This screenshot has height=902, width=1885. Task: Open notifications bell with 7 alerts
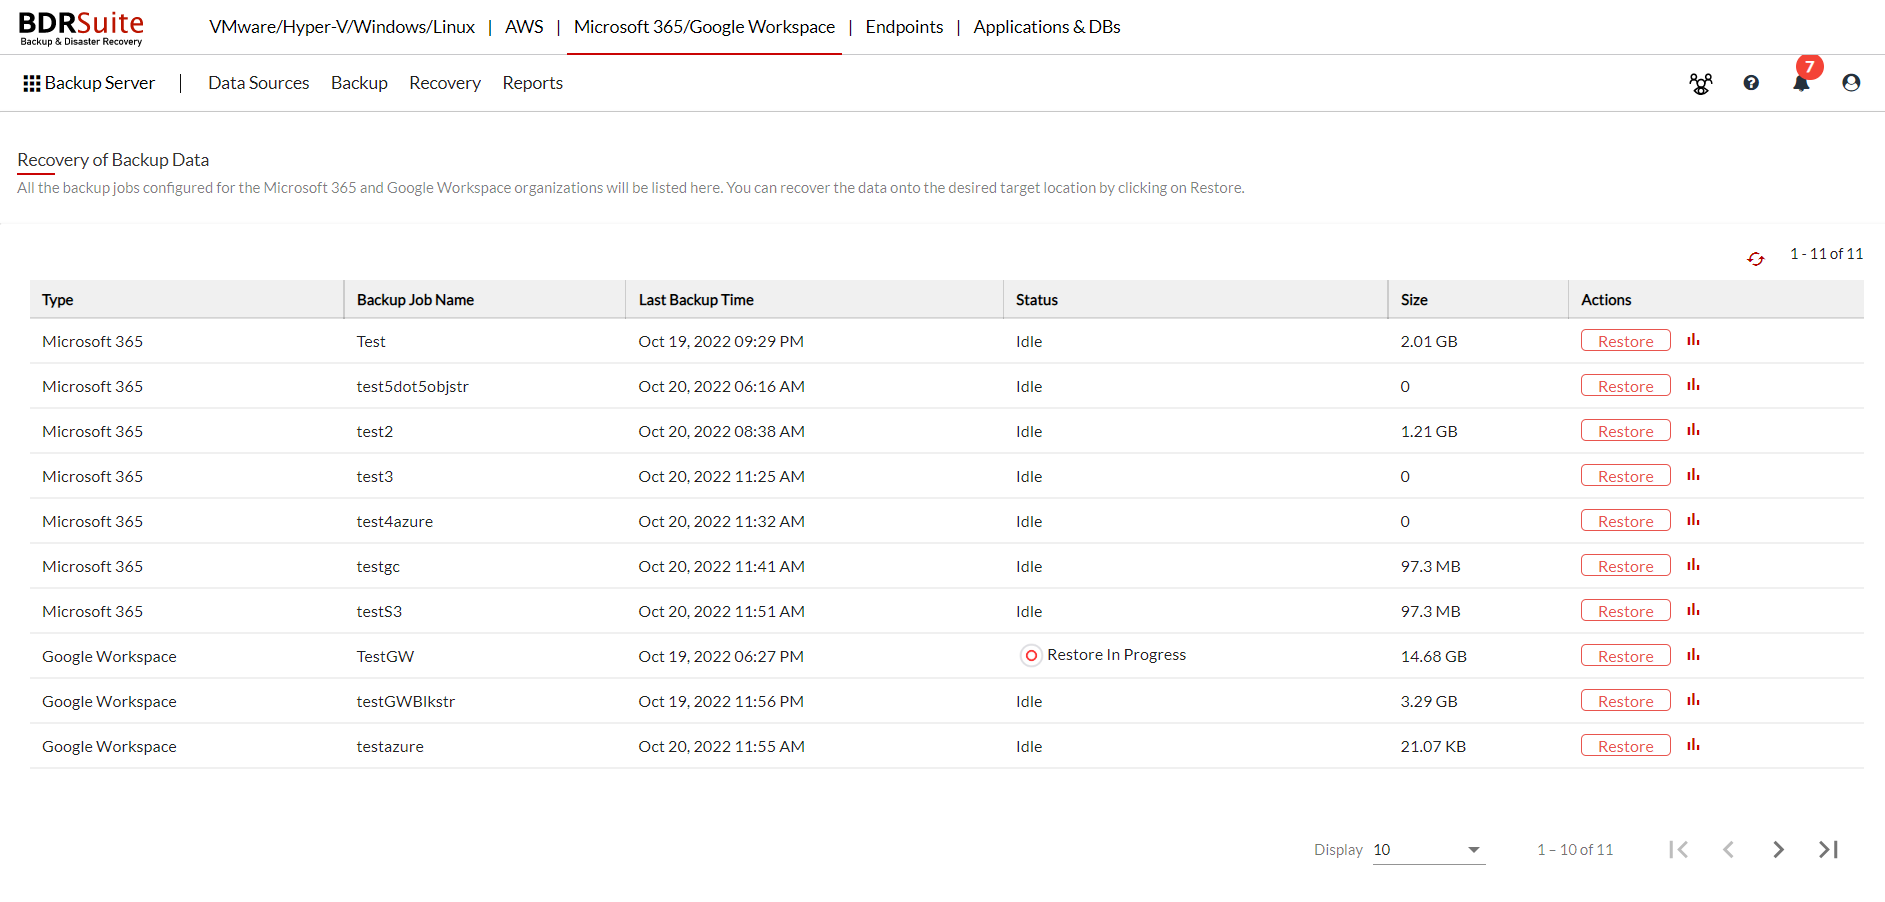click(1802, 82)
